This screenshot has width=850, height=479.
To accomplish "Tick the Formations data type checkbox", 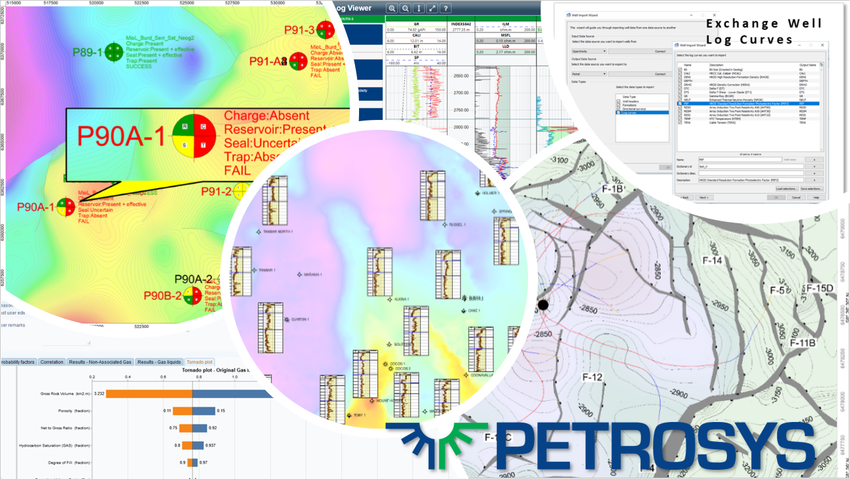I will tap(619, 105).
